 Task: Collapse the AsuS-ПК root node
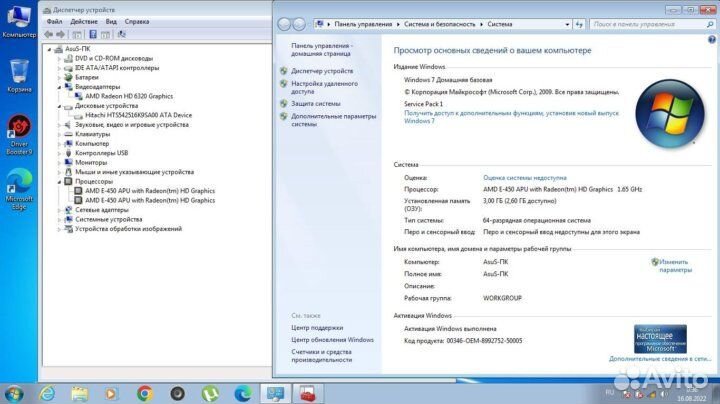click(x=50, y=49)
